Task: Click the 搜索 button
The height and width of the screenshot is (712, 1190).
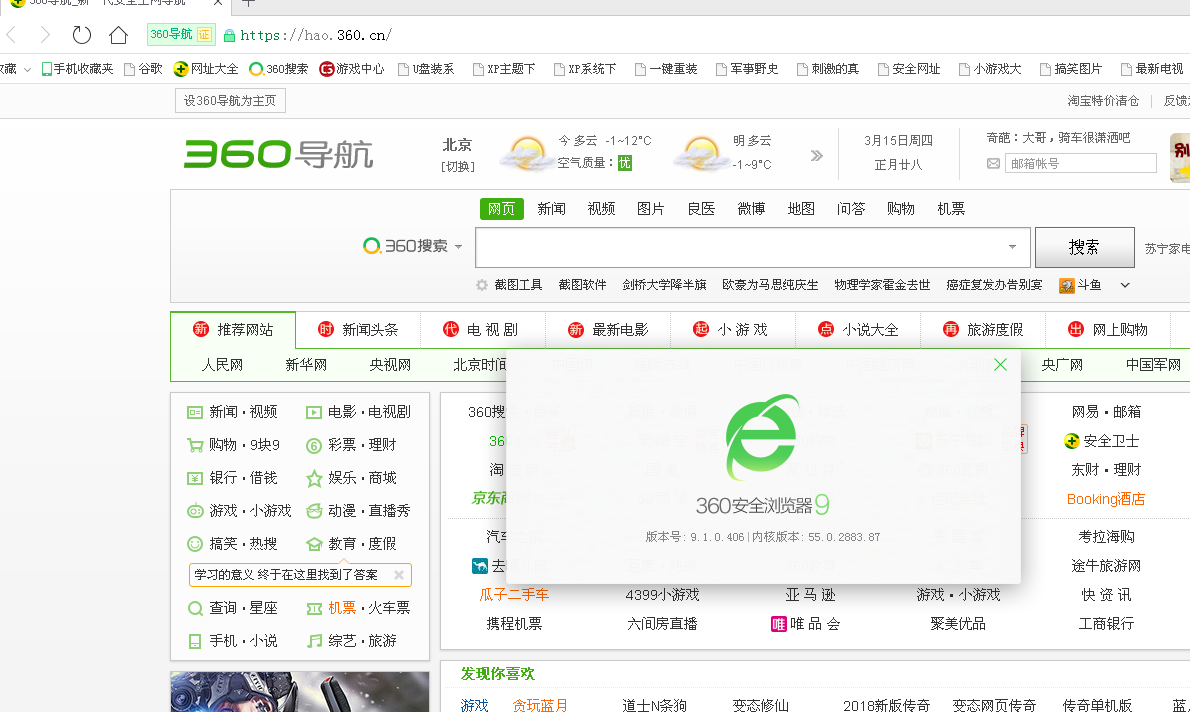Action: click(1085, 247)
